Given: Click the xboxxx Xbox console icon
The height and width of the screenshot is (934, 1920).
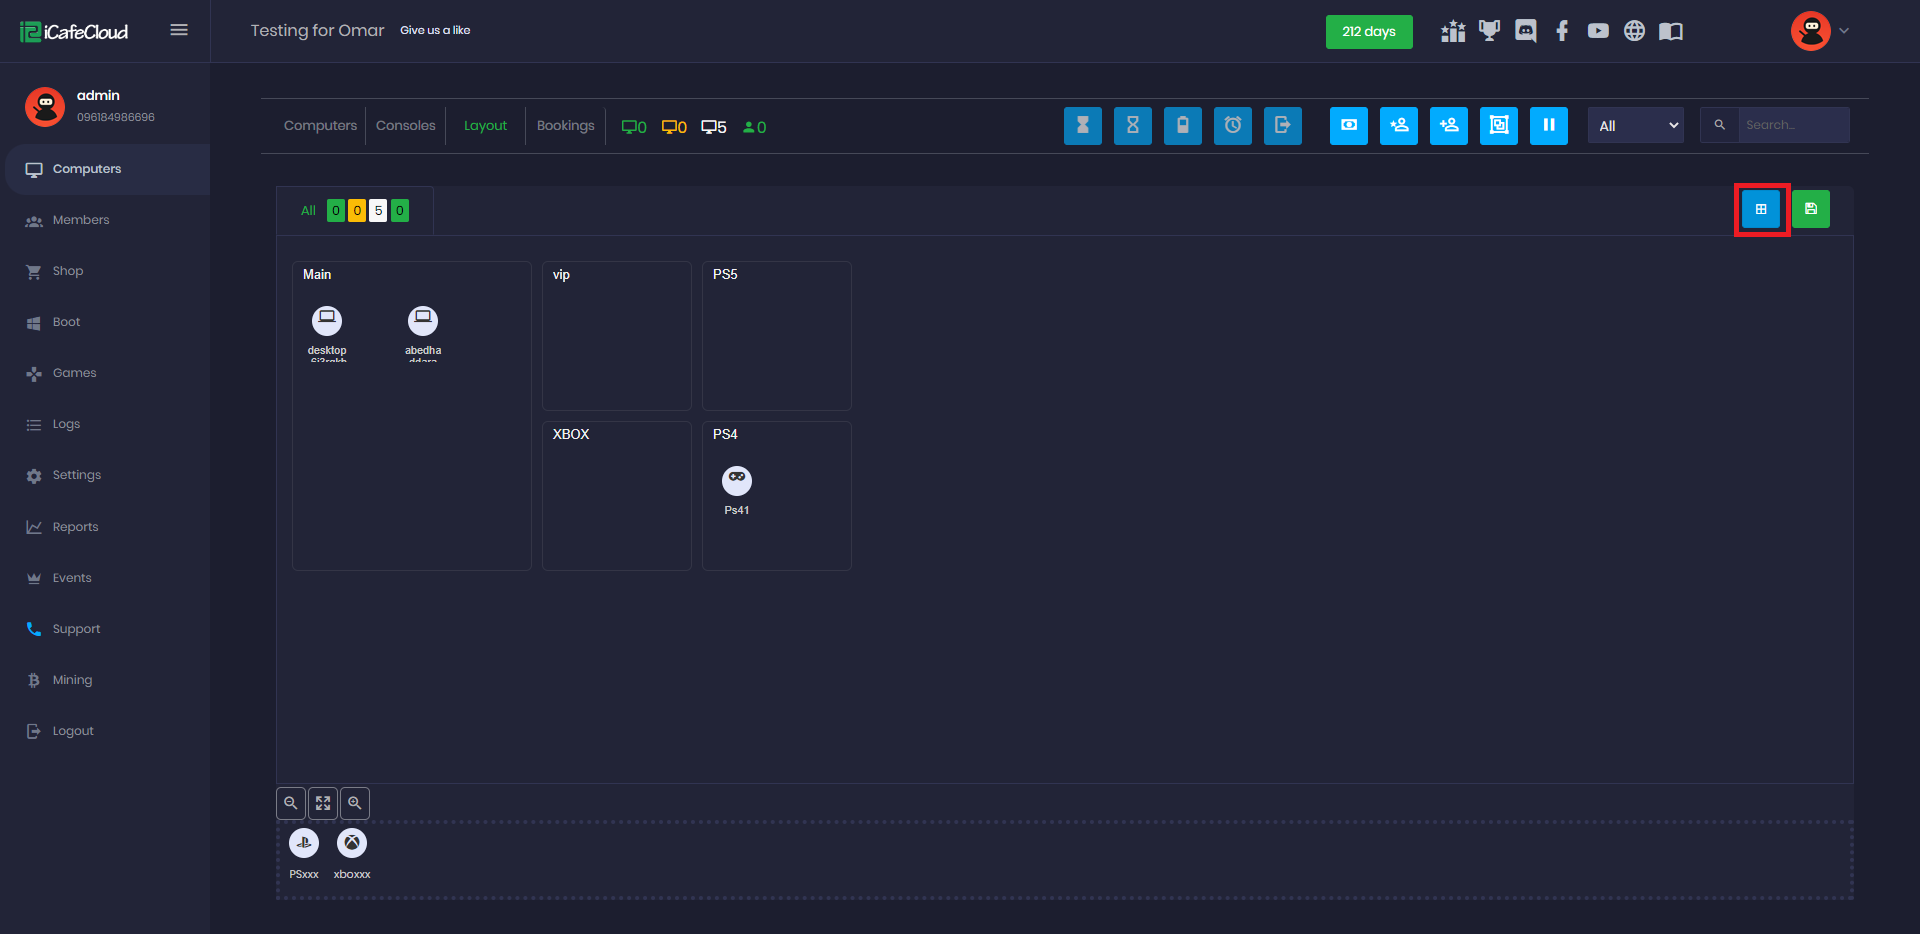Looking at the screenshot, I should click(352, 844).
